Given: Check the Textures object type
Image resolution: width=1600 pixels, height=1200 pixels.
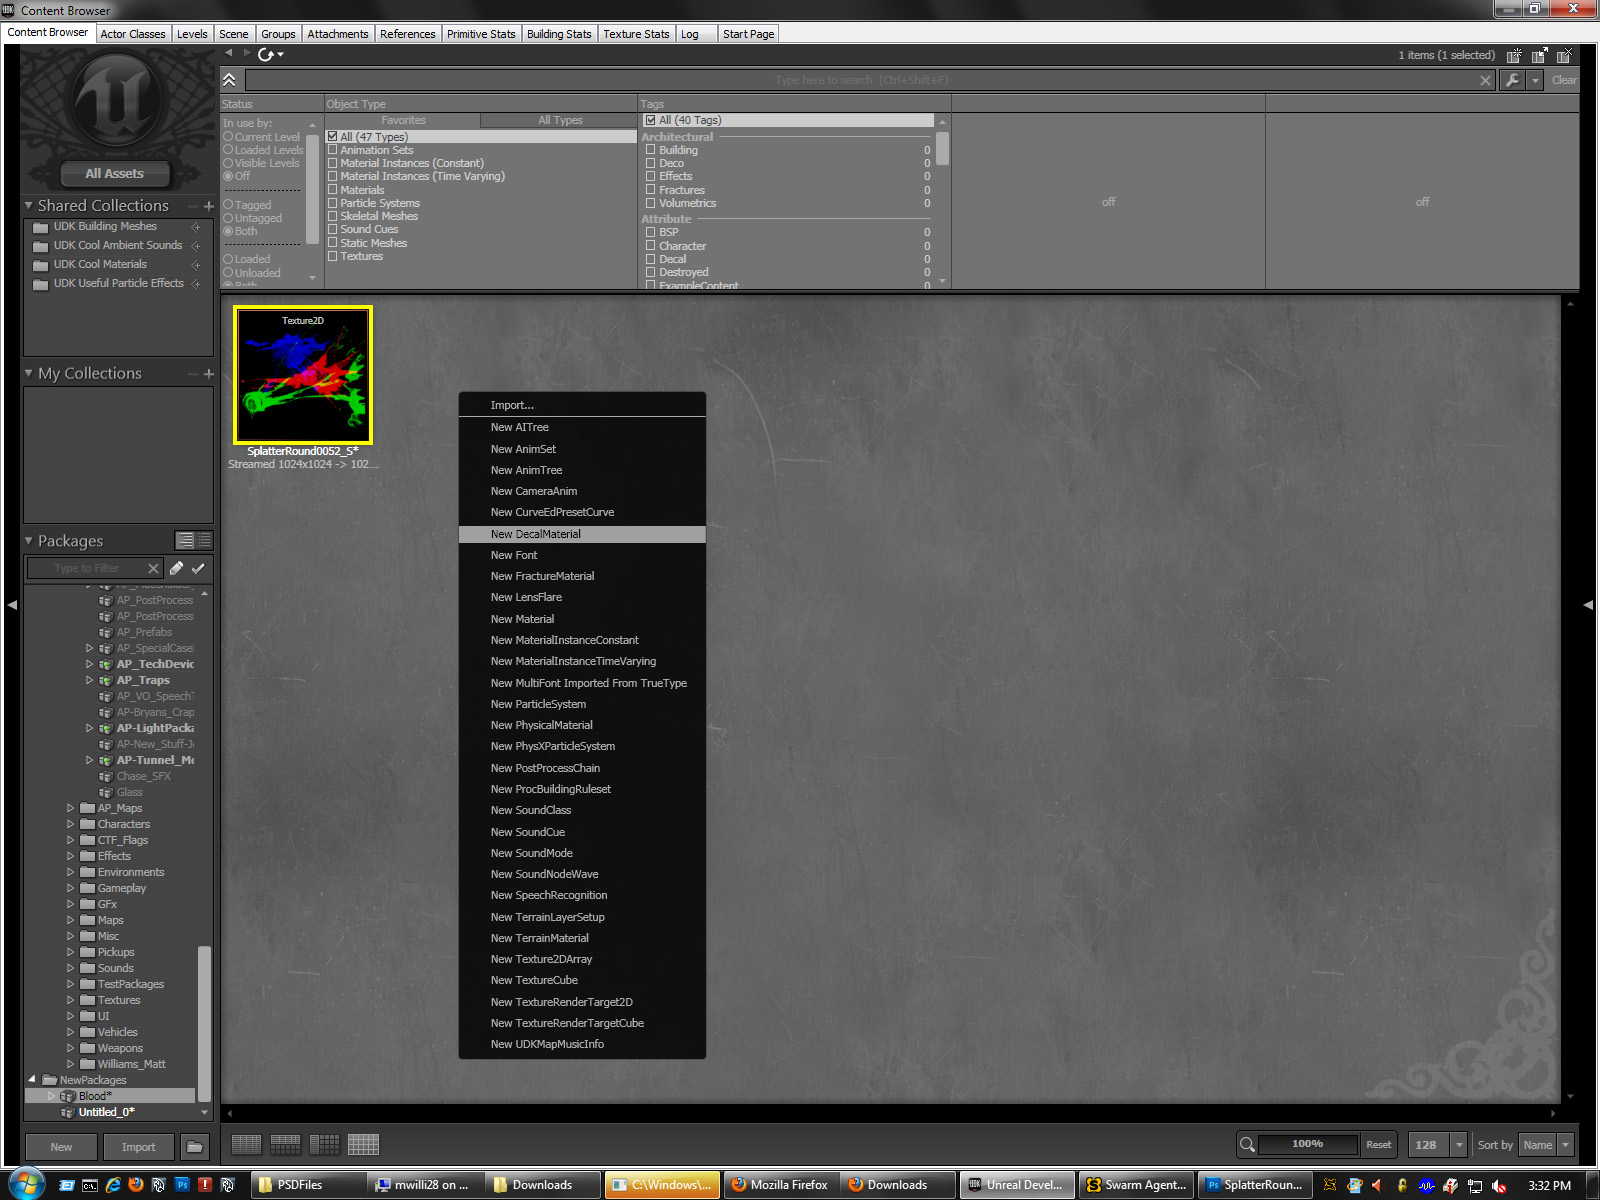Looking at the screenshot, I should pyautogui.click(x=333, y=256).
